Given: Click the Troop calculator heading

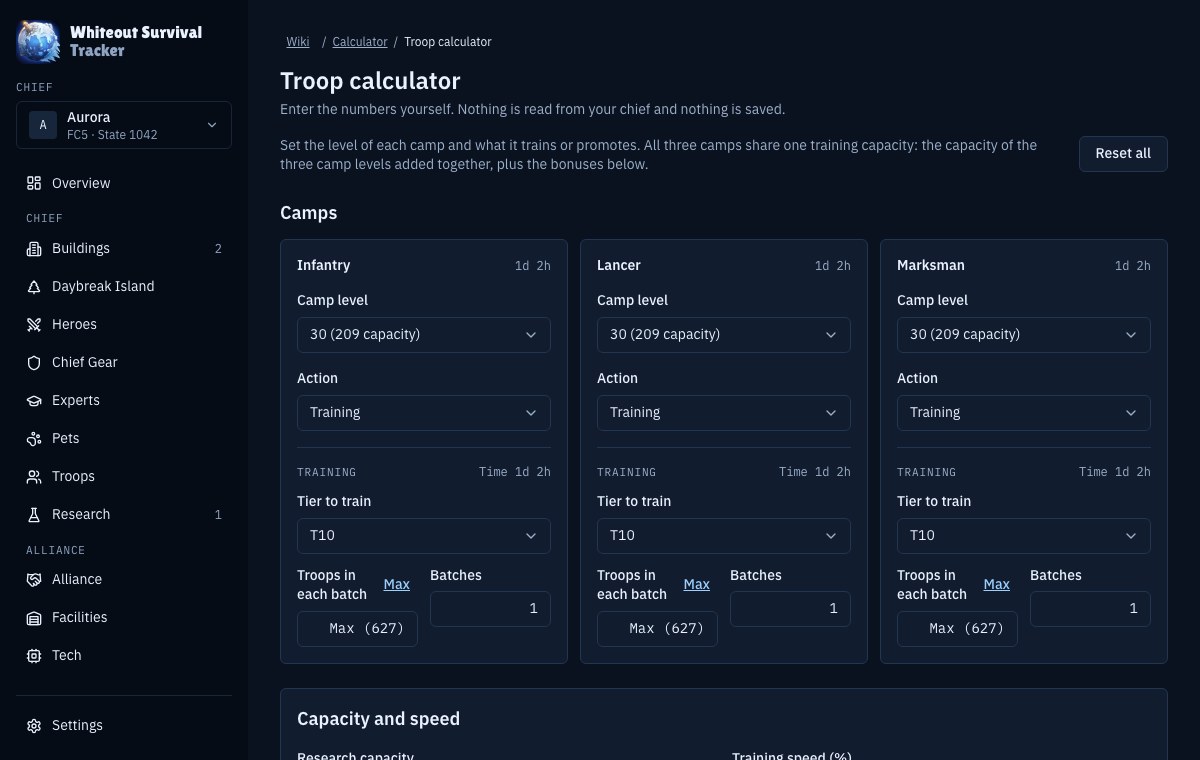Looking at the screenshot, I should pyautogui.click(x=370, y=81).
